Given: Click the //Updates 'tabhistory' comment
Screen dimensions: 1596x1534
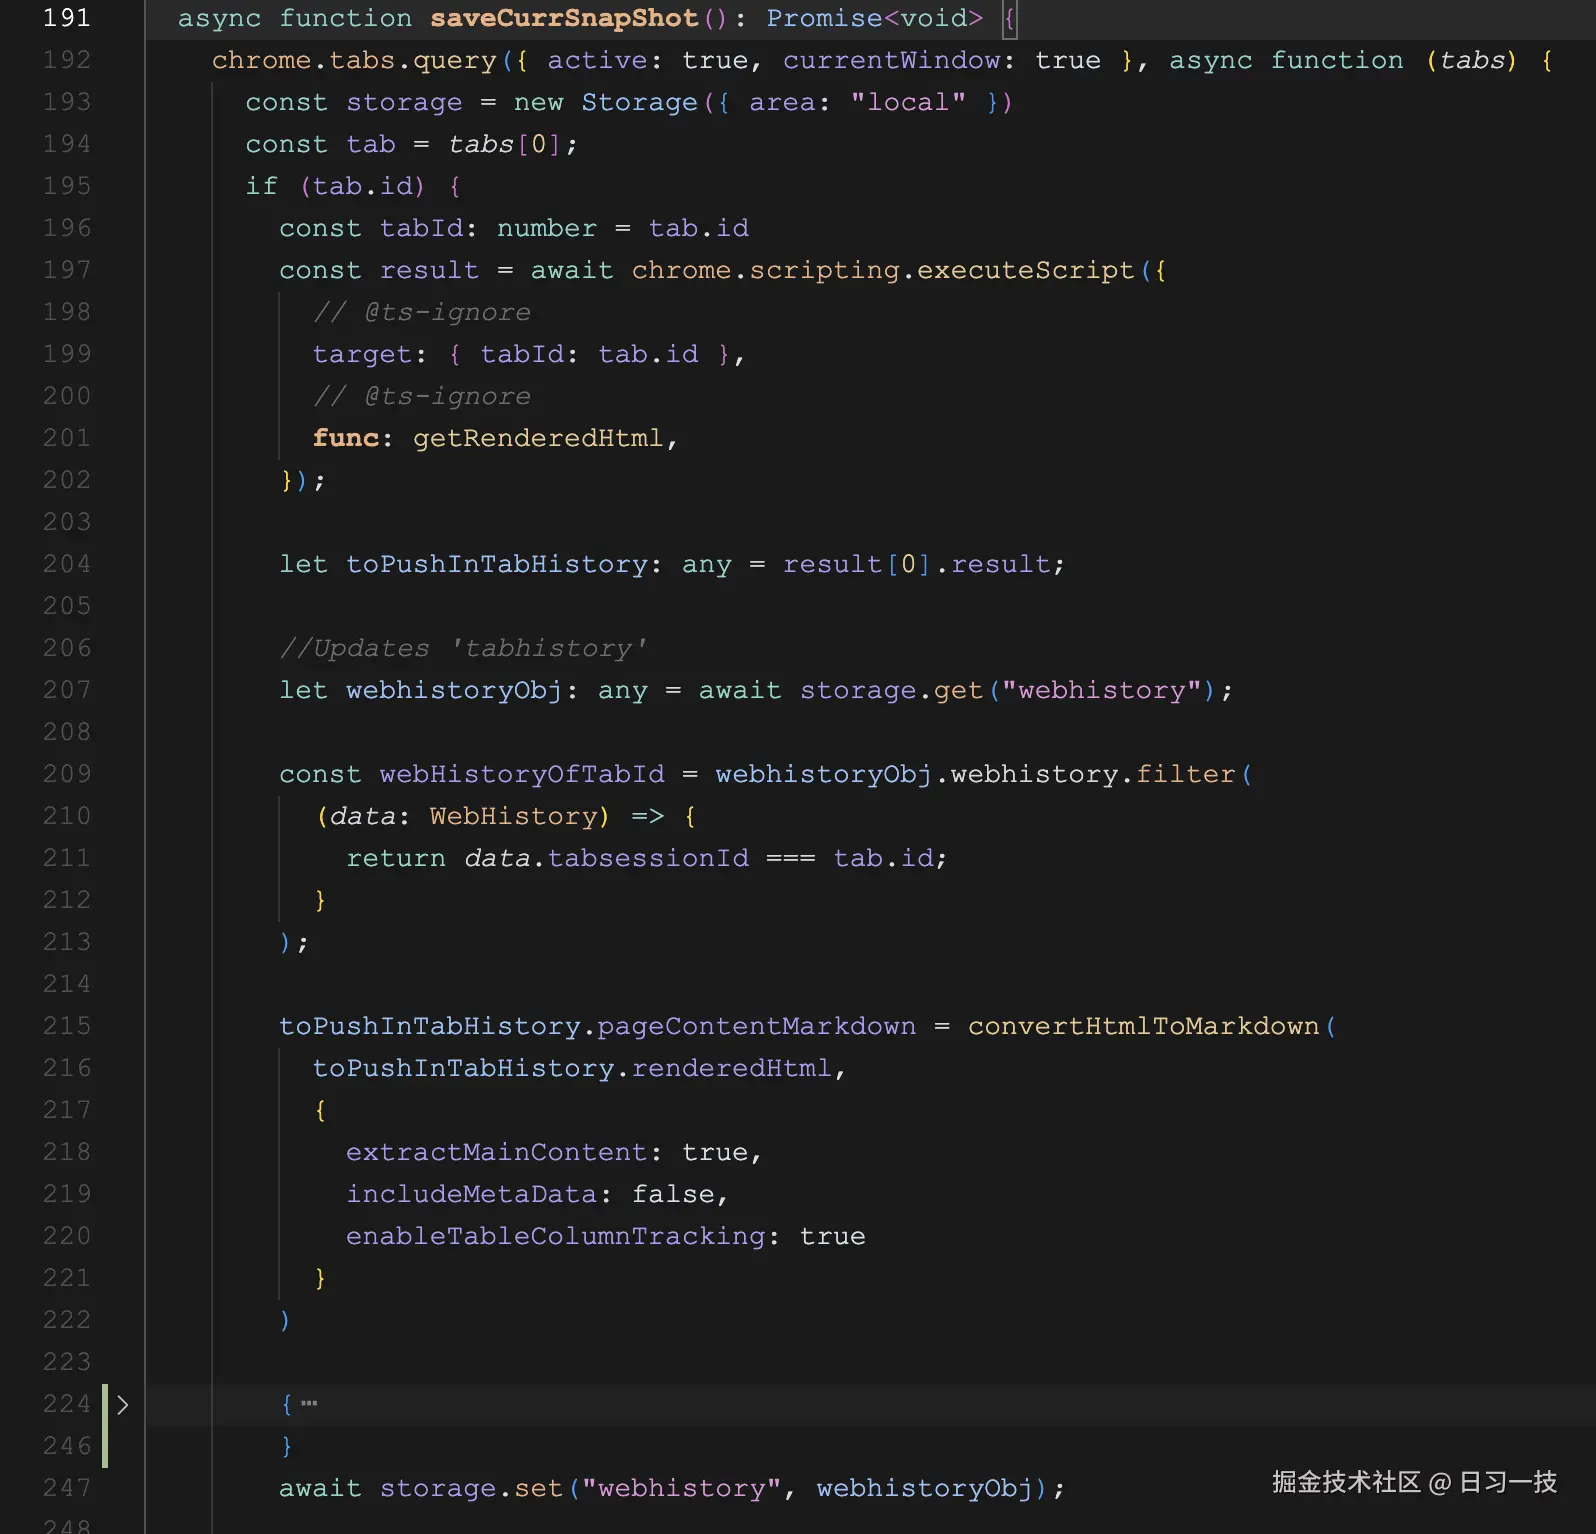Looking at the screenshot, I should point(463,648).
